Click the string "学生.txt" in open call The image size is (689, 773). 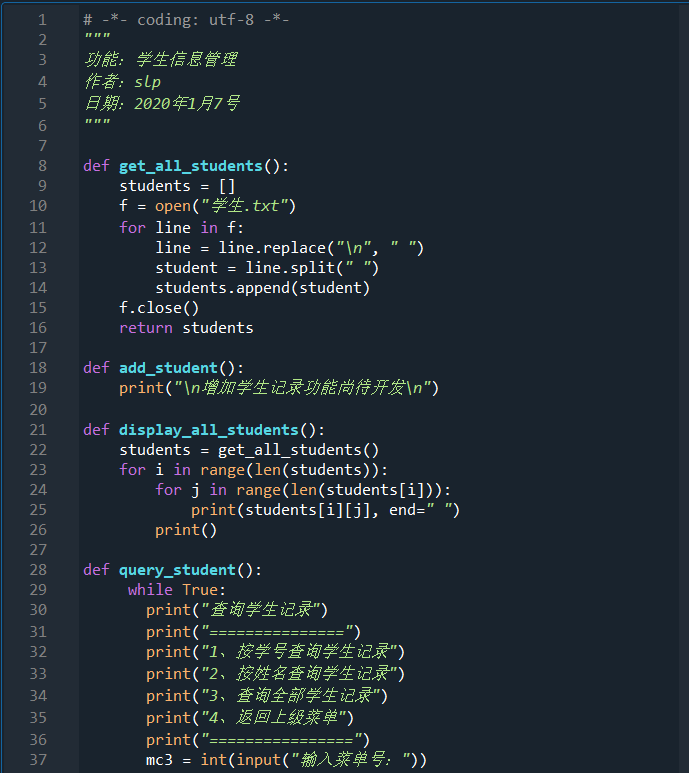245,206
